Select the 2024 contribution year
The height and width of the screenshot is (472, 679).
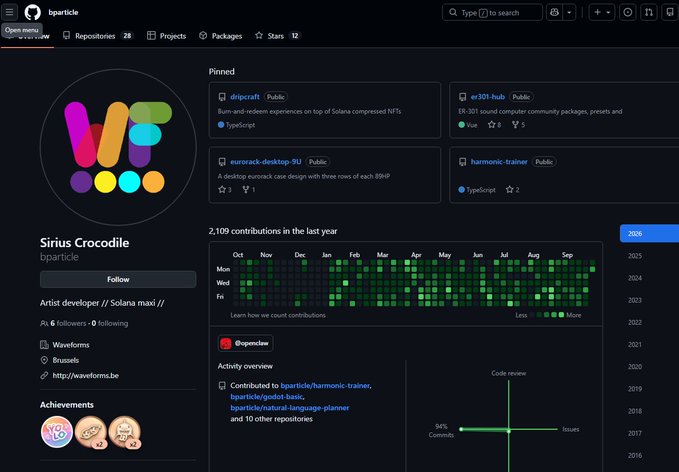click(635, 278)
